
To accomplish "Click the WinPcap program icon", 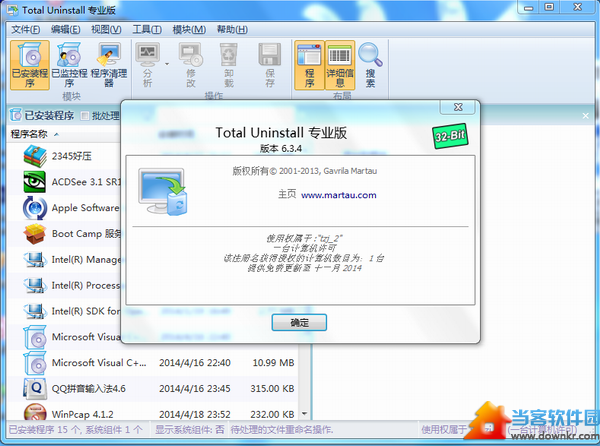I will pyautogui.click(x=35, y=413).
